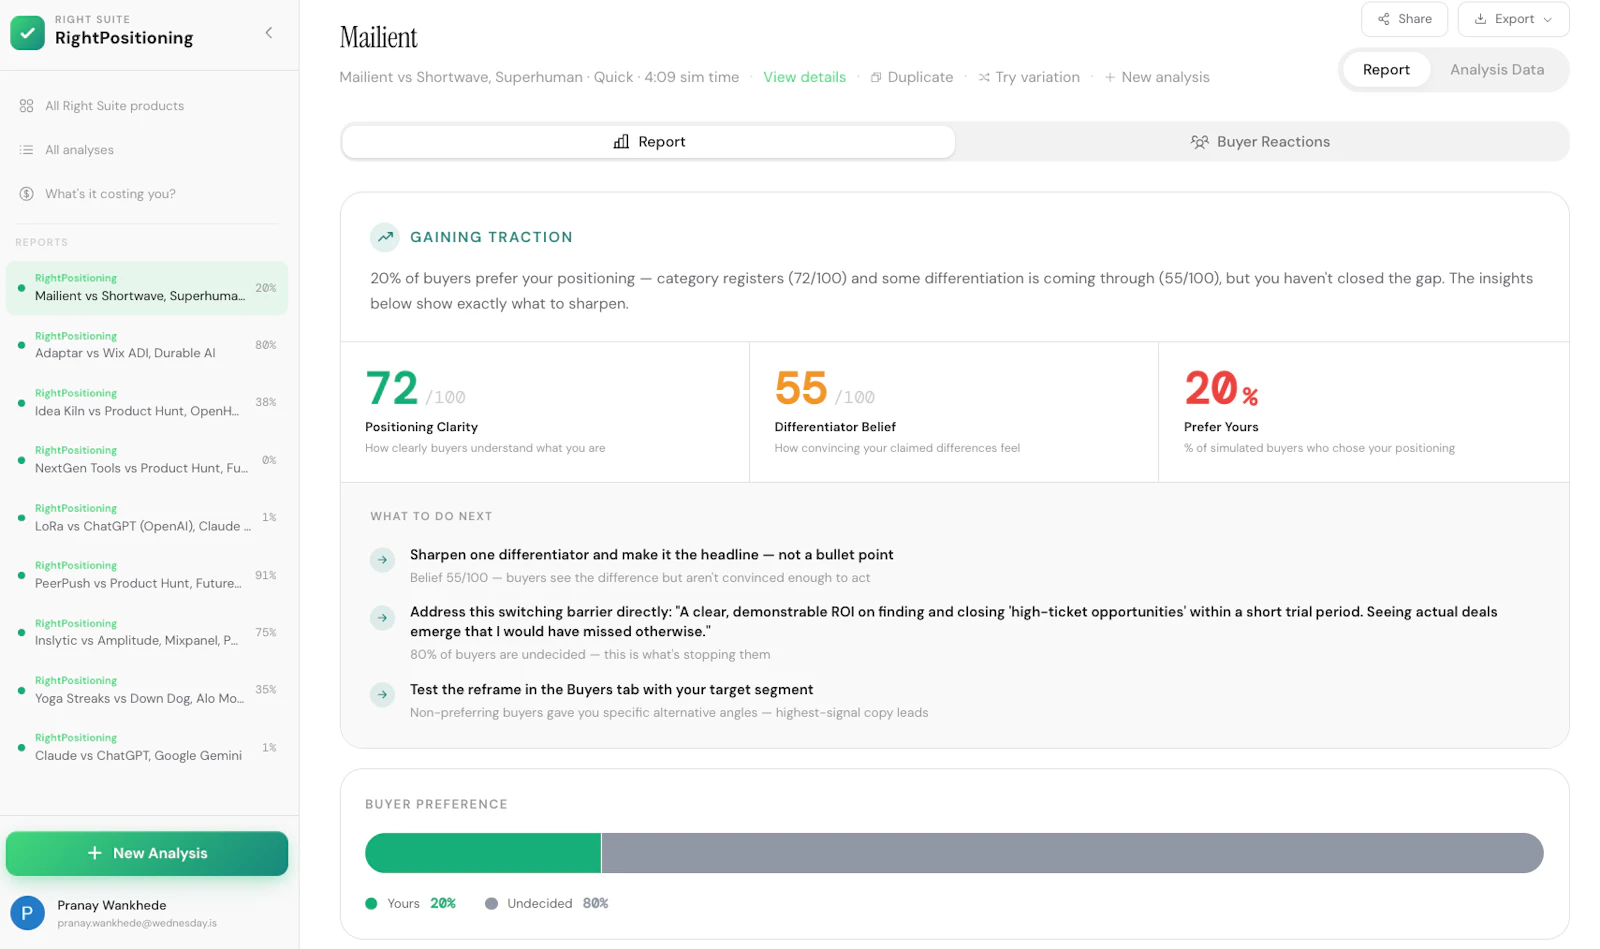Screen dimensions: 1600x949
Task: Click the All analyses list icon
Action: [27, 150]
